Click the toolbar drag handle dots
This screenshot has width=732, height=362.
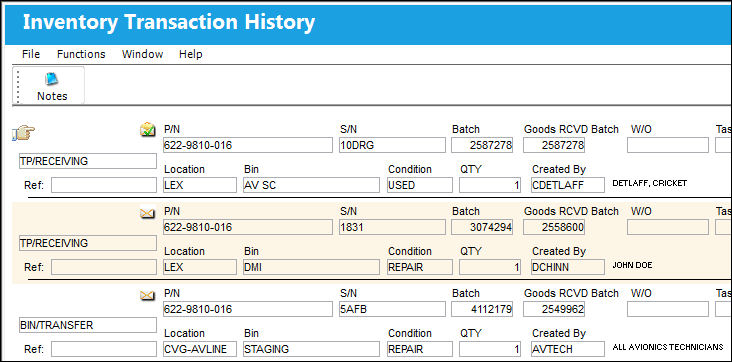tap(19, 86)
